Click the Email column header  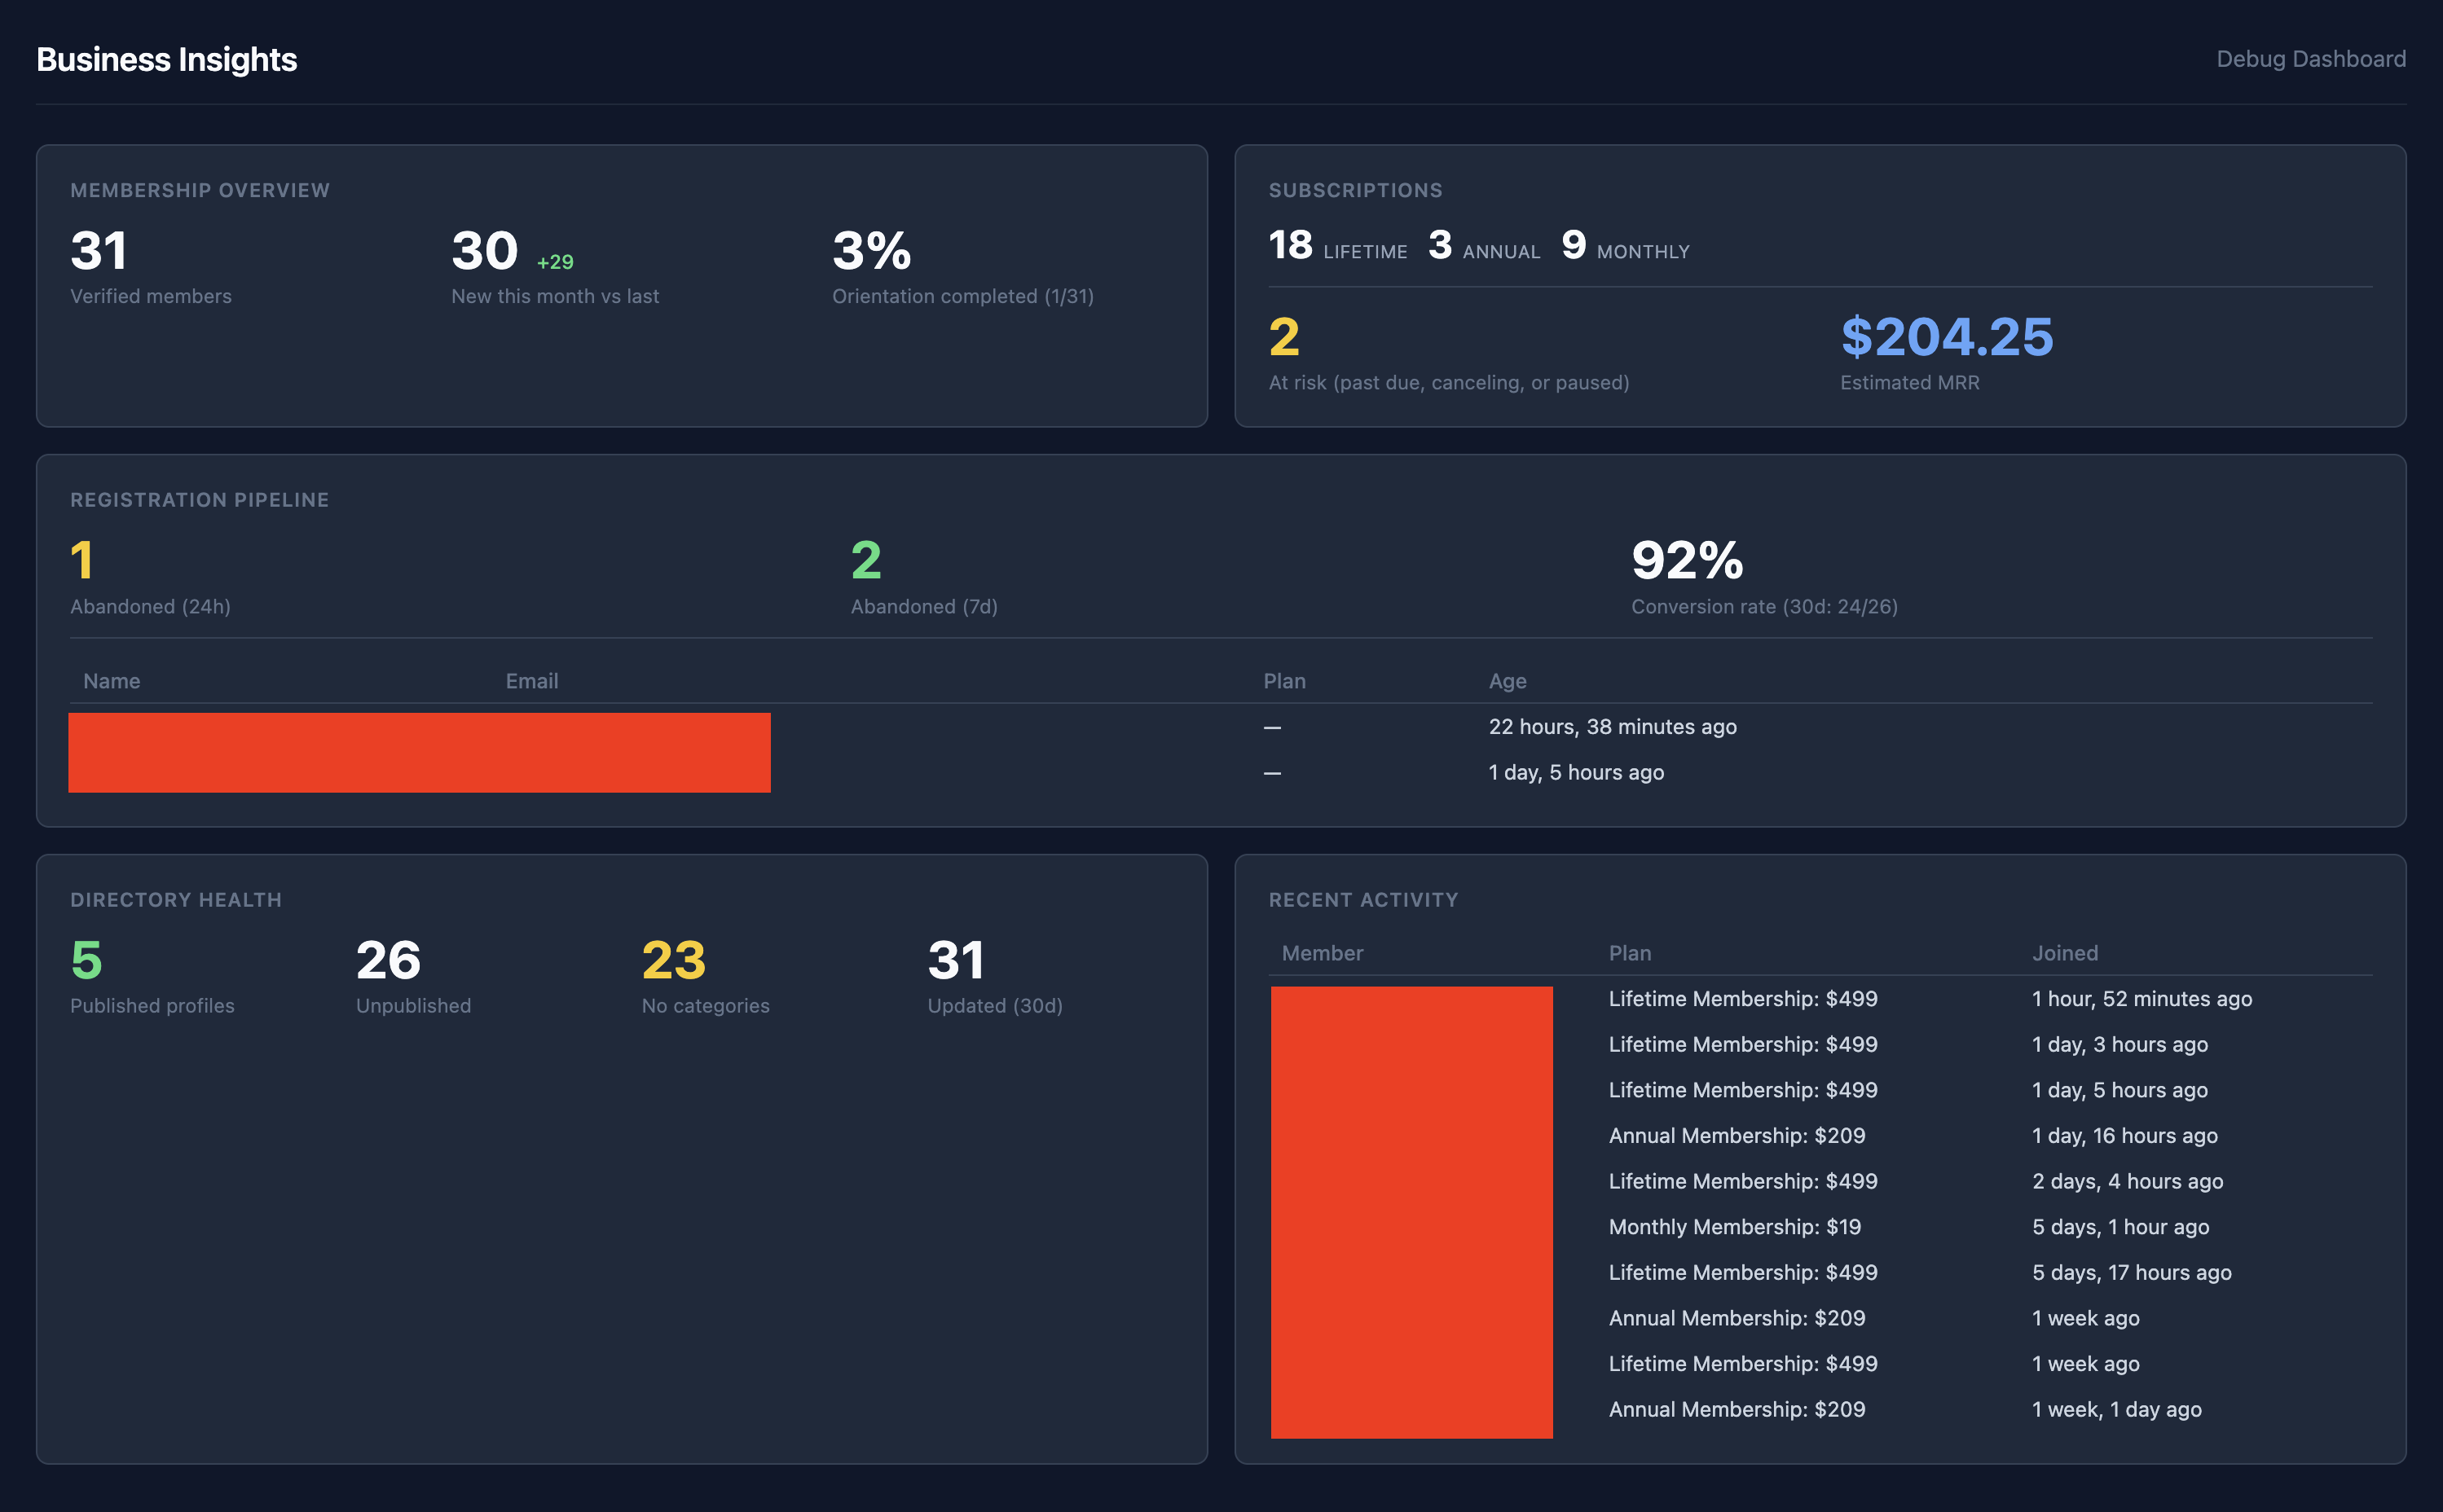coord(531,680)
